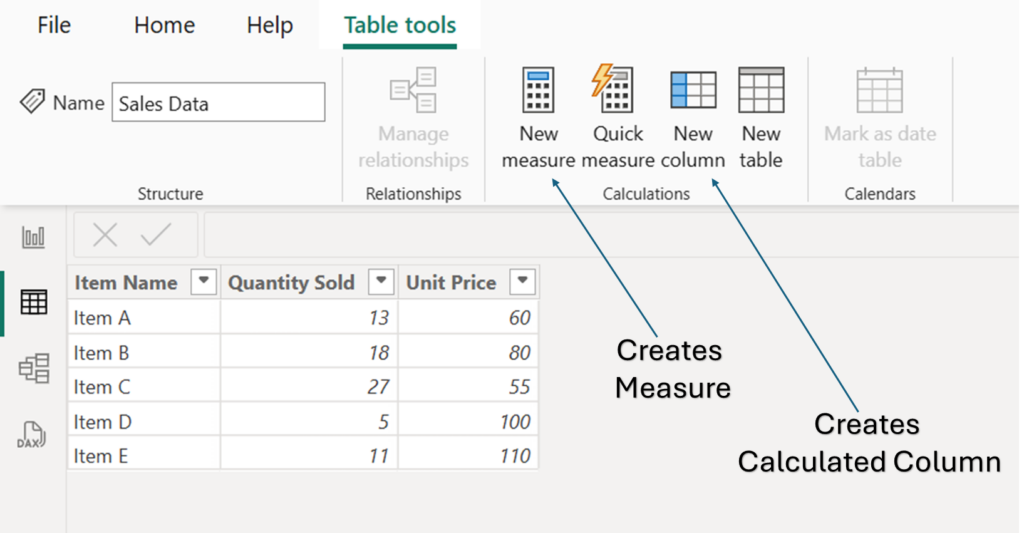Open Report view from left sidebar
This screenshot has width=1024, height=533.
tap(34, 237)
